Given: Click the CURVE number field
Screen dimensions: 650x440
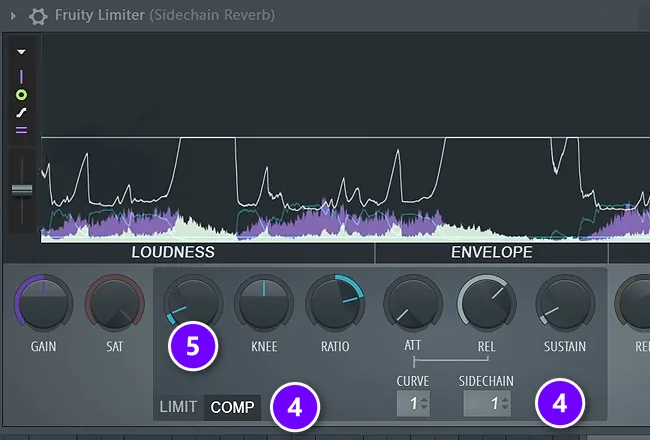Looking at the screenshot, I should tap(413, 403).
